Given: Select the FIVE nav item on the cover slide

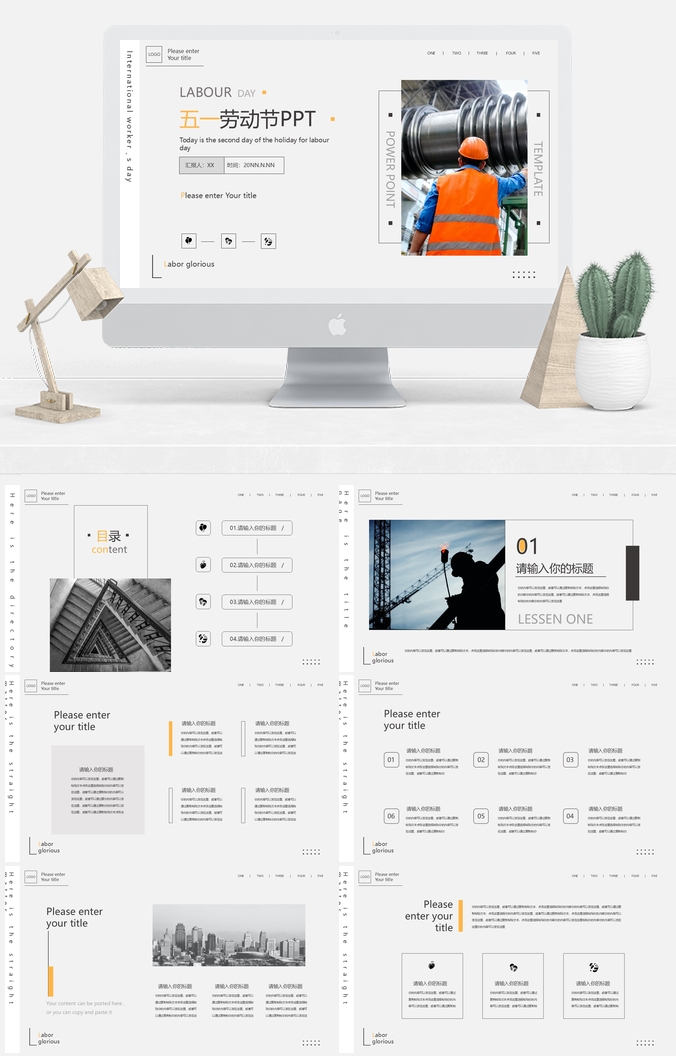Looking at the screenshot, I should click(536, 53).
